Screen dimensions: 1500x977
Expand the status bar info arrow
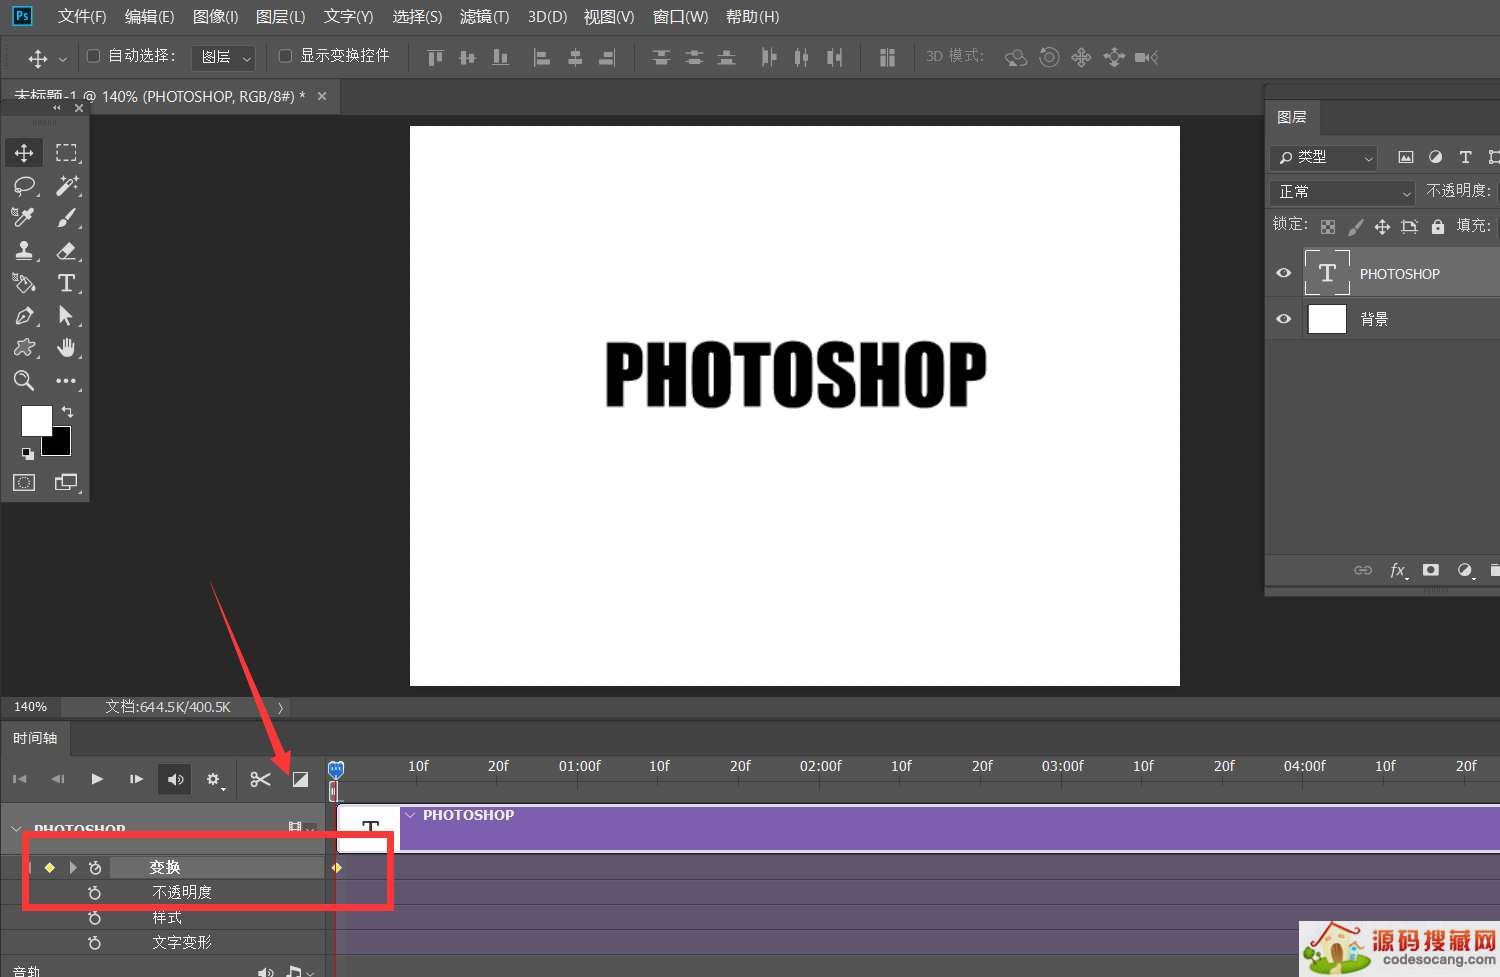point(281,708)
